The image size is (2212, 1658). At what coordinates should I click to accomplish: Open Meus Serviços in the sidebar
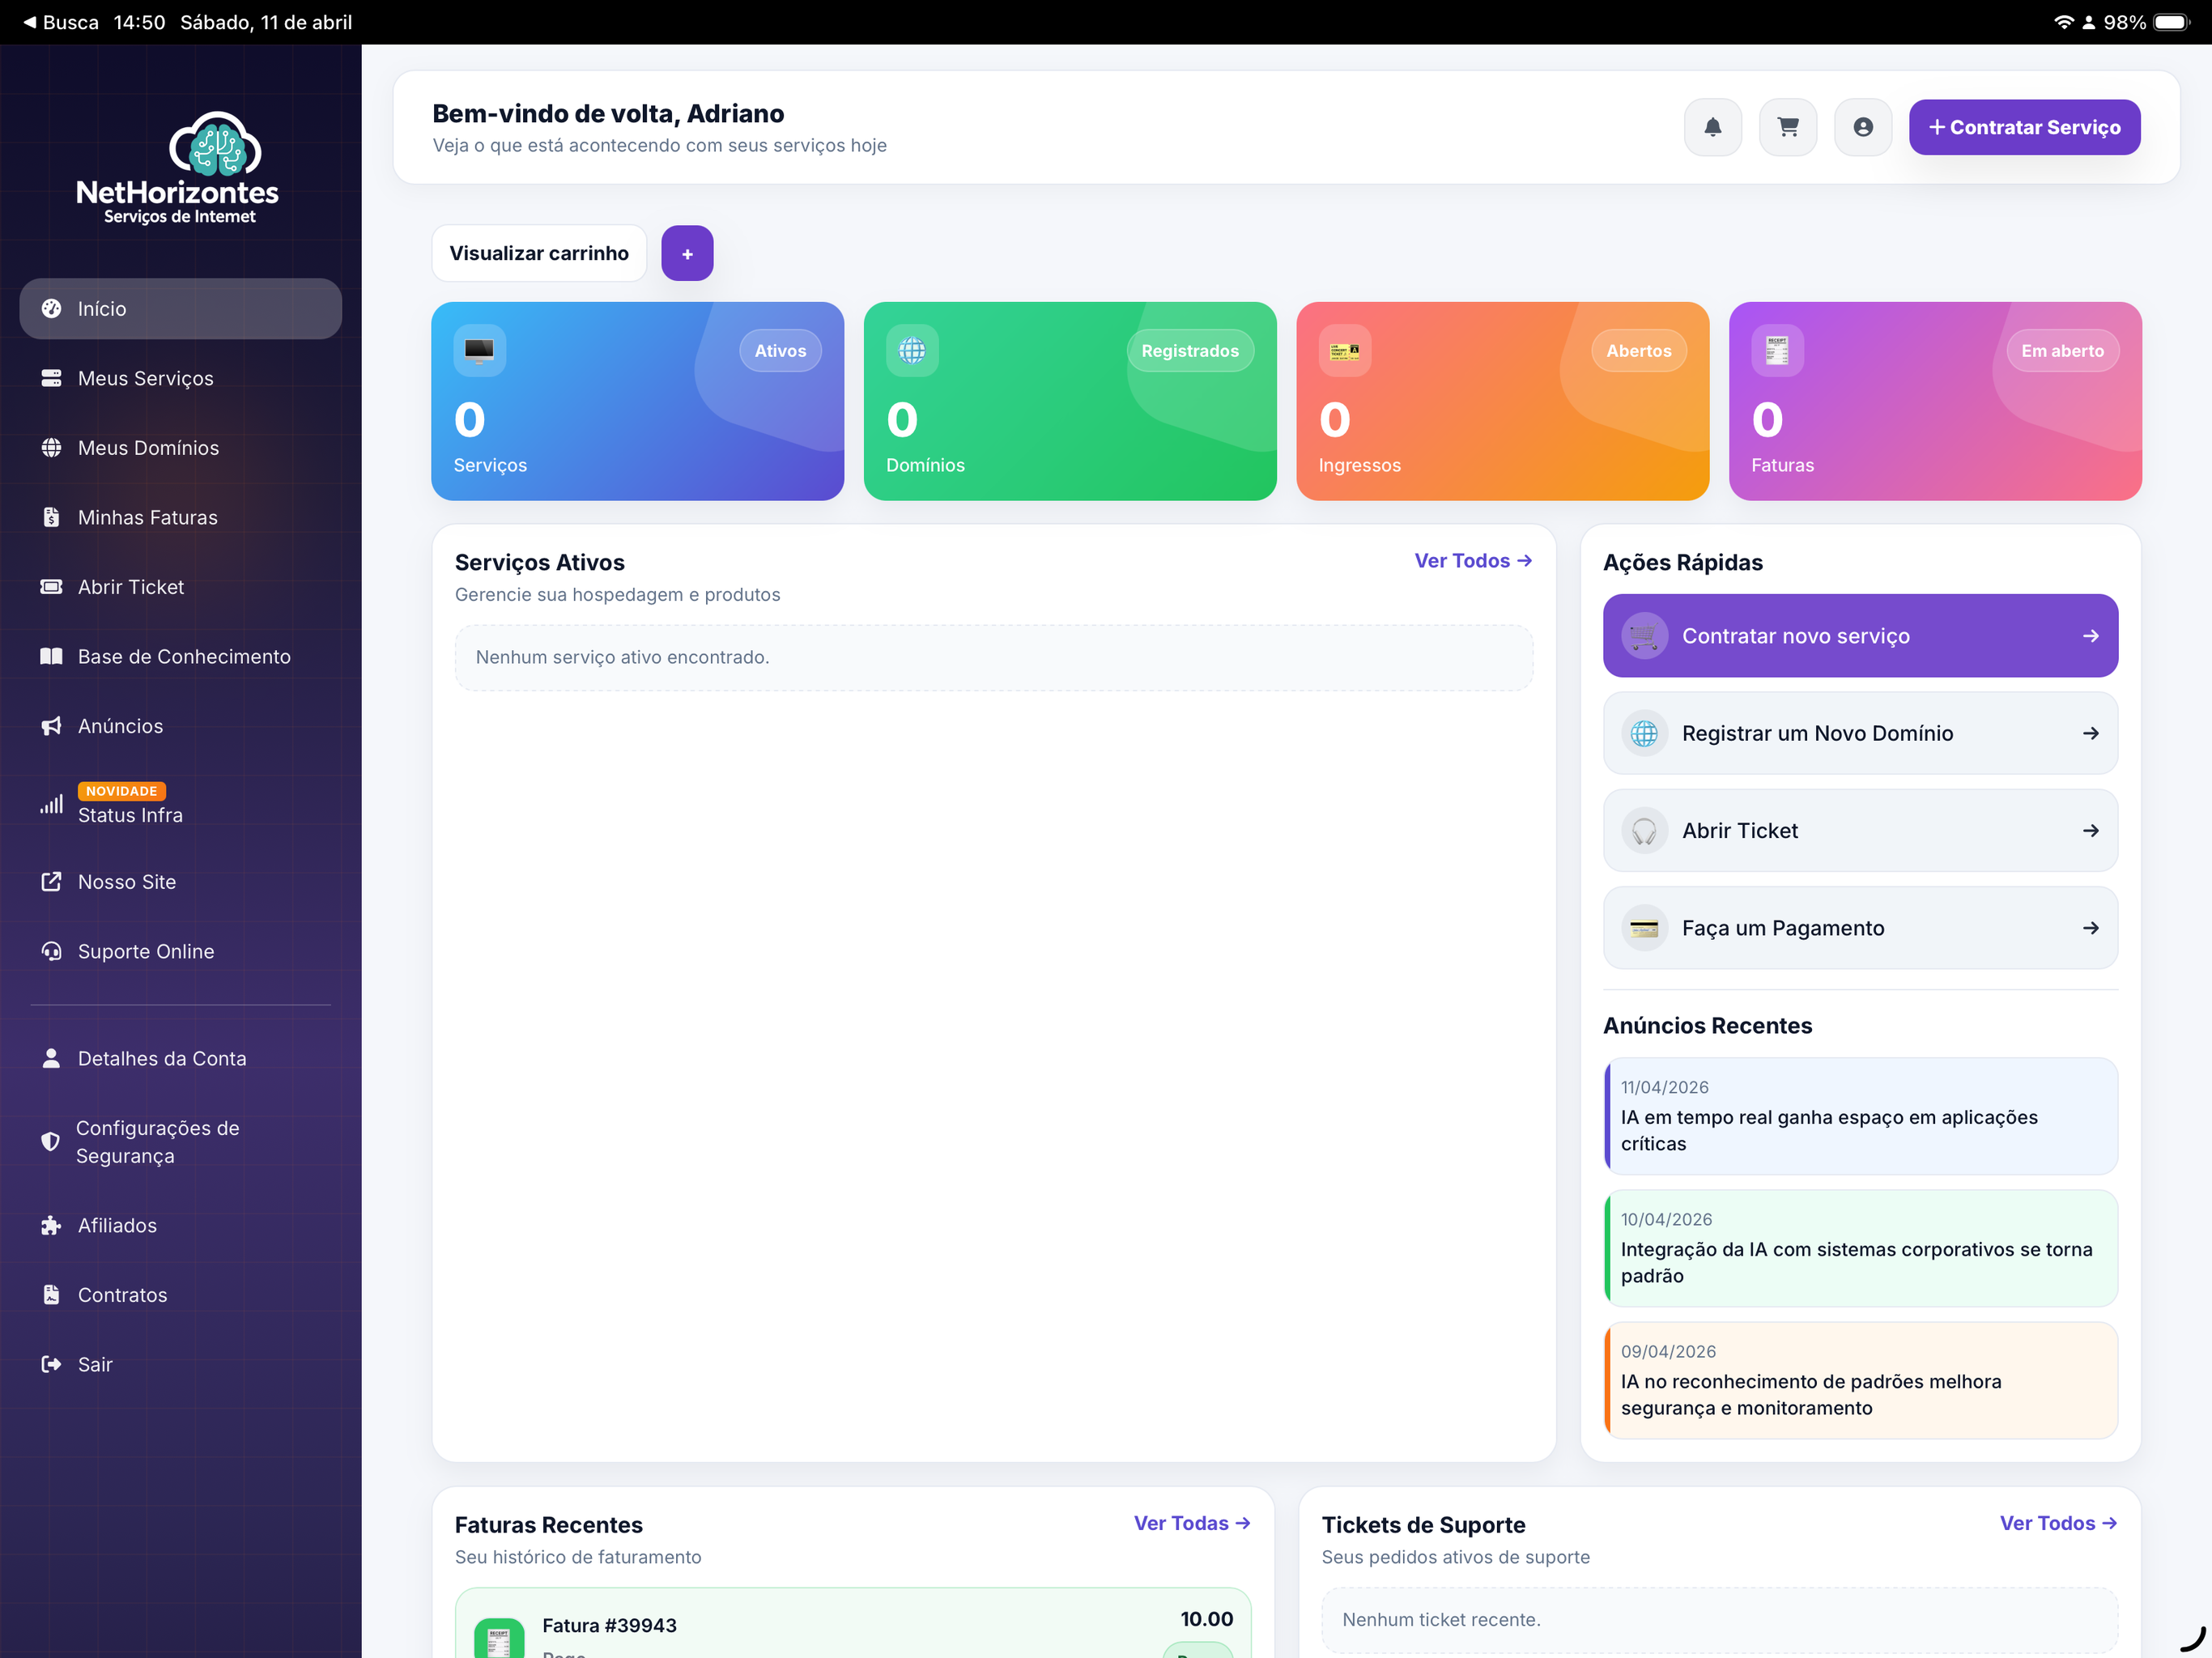180,378
